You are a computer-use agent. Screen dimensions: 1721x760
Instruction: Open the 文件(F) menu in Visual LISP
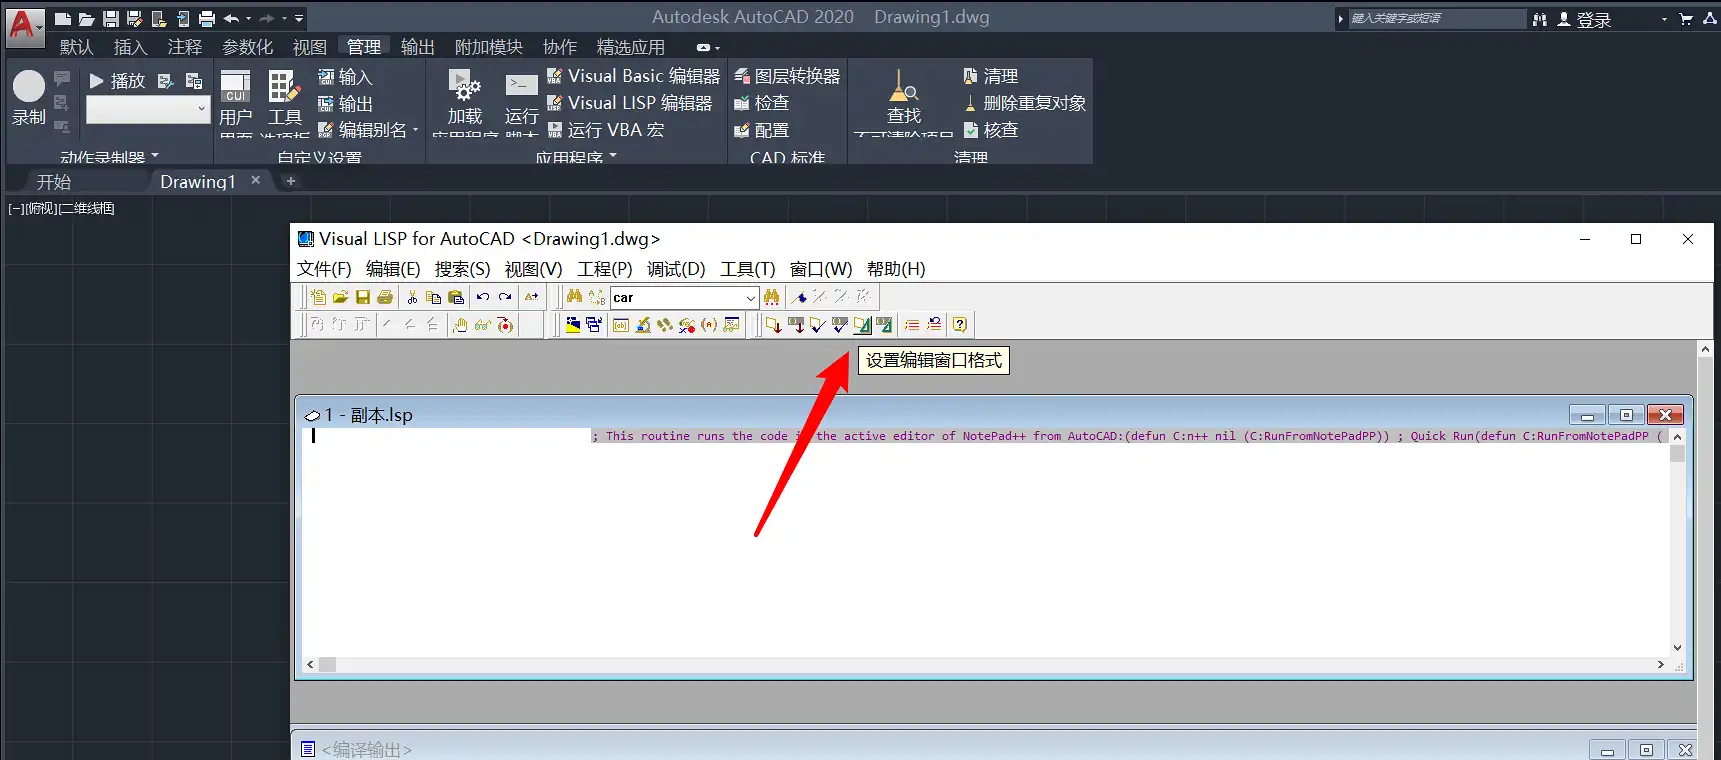pyautogui.click(x=324, y=269)
